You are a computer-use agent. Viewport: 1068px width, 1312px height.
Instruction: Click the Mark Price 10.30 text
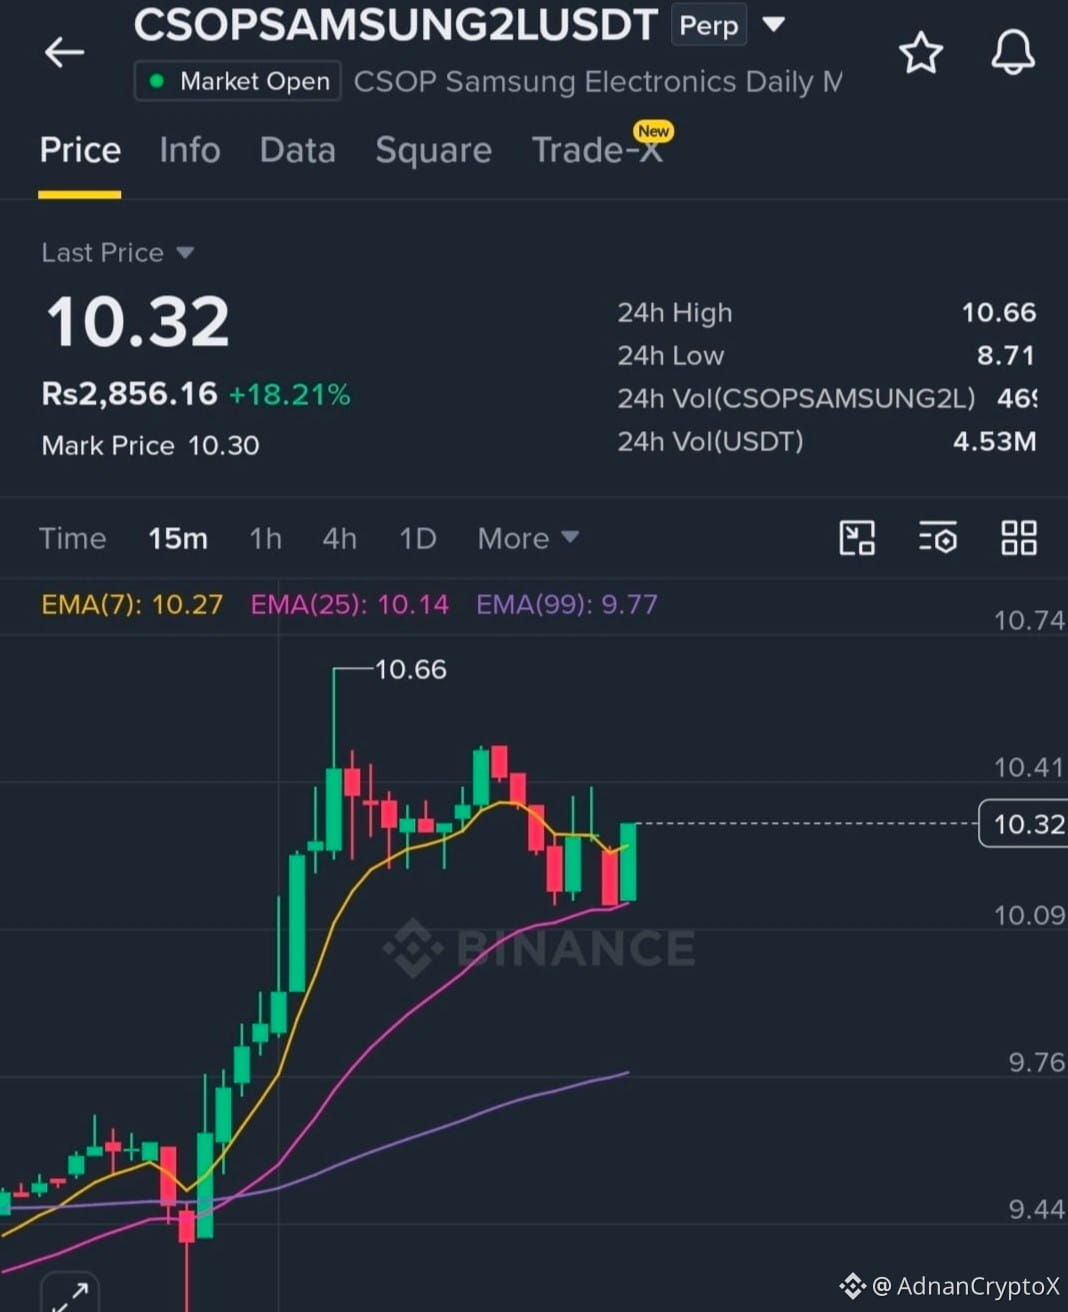pyautogui.click(x=150, y=445)
